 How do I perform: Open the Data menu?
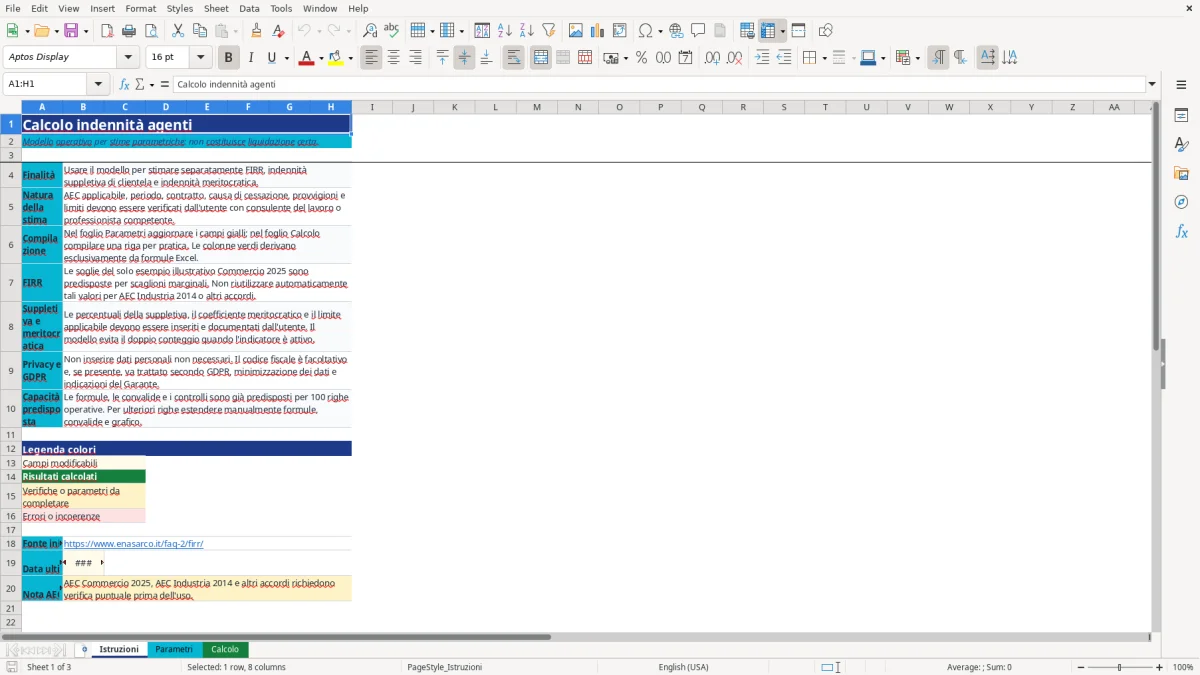tap(249, 8)
